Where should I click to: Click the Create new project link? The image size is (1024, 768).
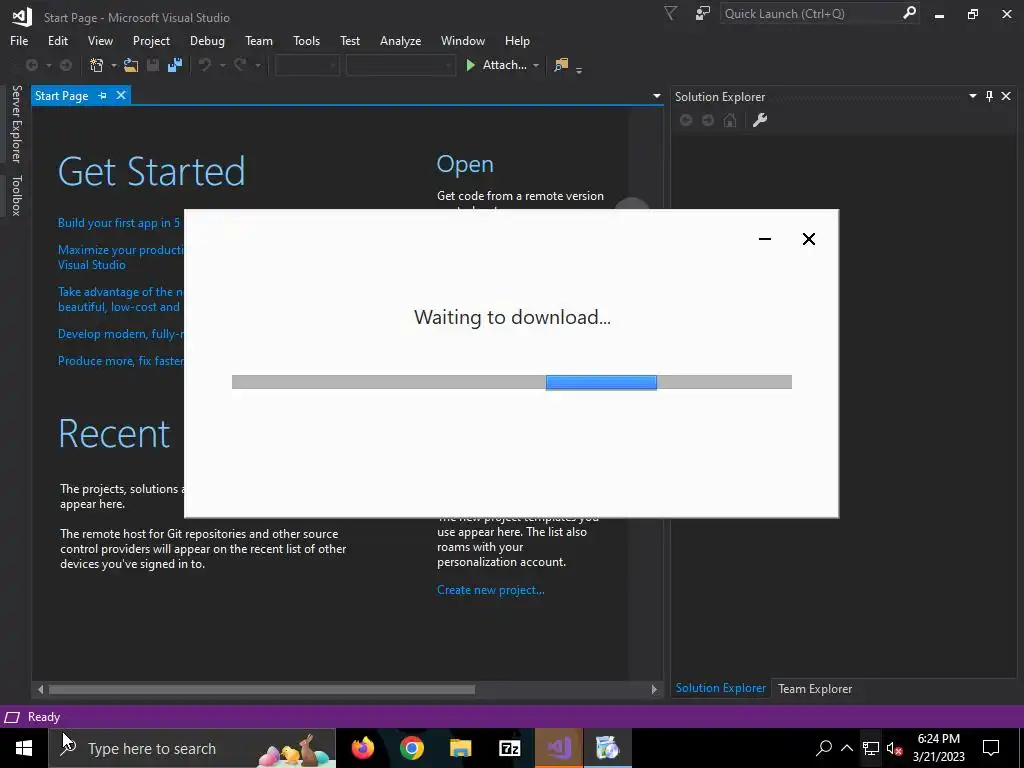(x=490, y=590)
